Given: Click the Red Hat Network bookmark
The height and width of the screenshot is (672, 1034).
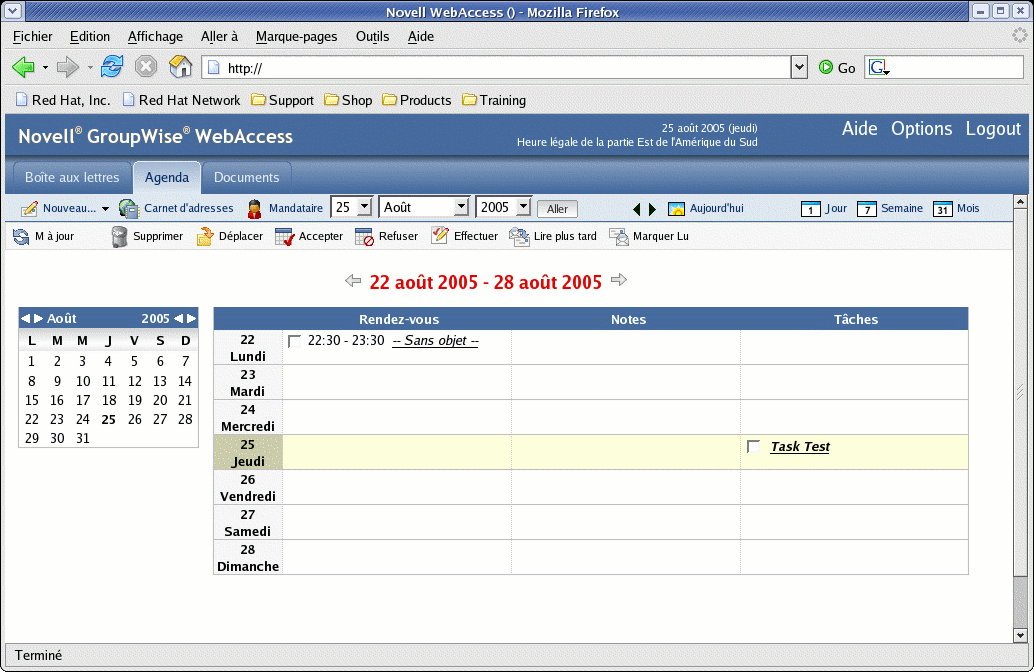Looking at the screenshot, I should (x=181, y=100).
